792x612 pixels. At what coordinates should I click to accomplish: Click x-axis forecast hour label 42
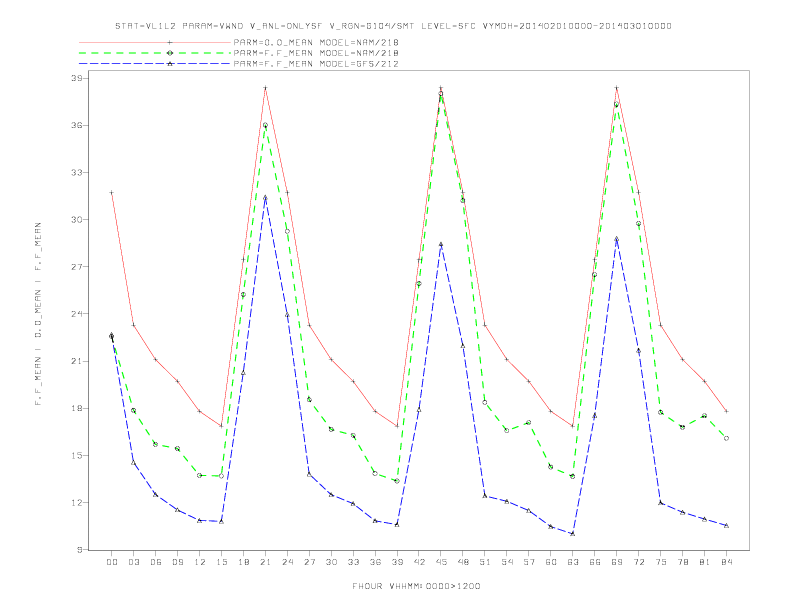[419, 562]
